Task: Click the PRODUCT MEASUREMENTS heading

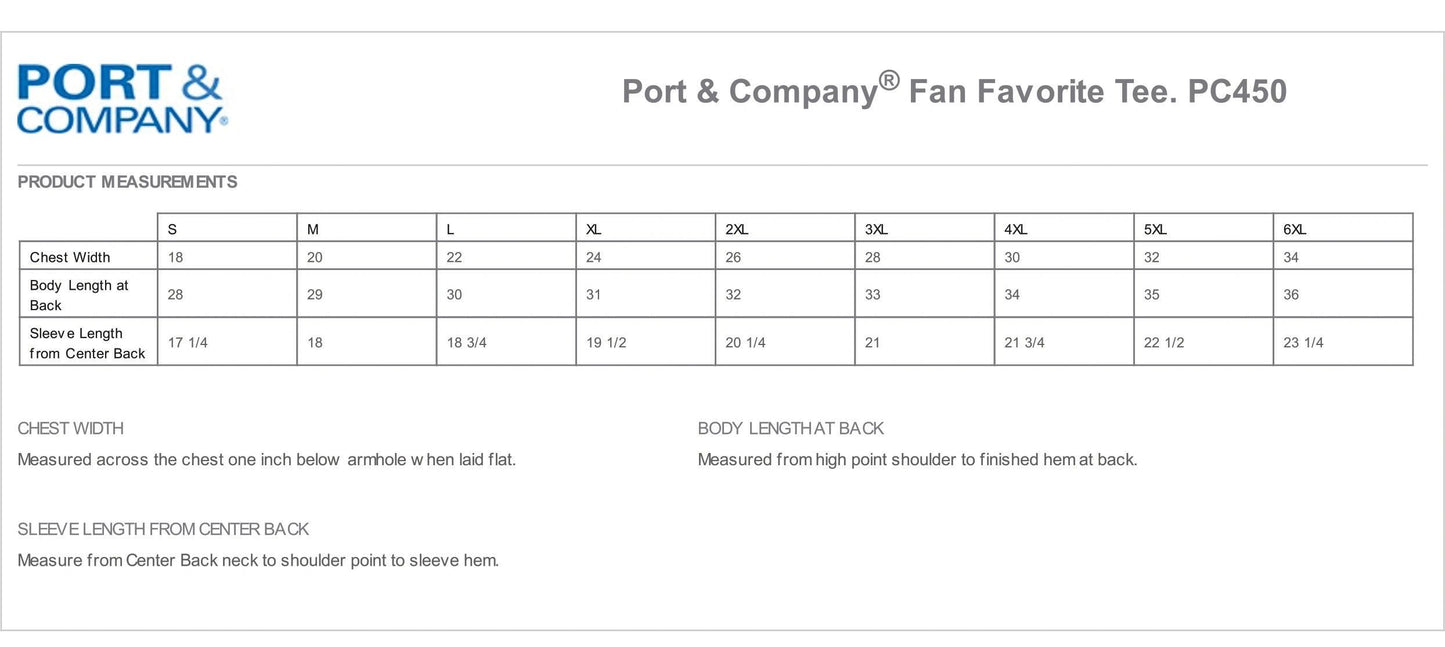Action: click(x=128, y=182)
